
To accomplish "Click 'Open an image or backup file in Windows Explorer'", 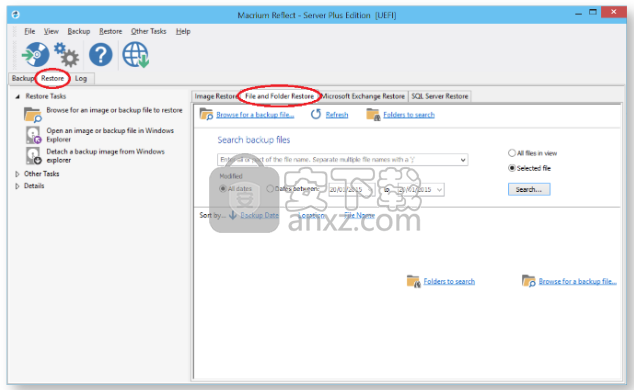I will coord(110,135).
